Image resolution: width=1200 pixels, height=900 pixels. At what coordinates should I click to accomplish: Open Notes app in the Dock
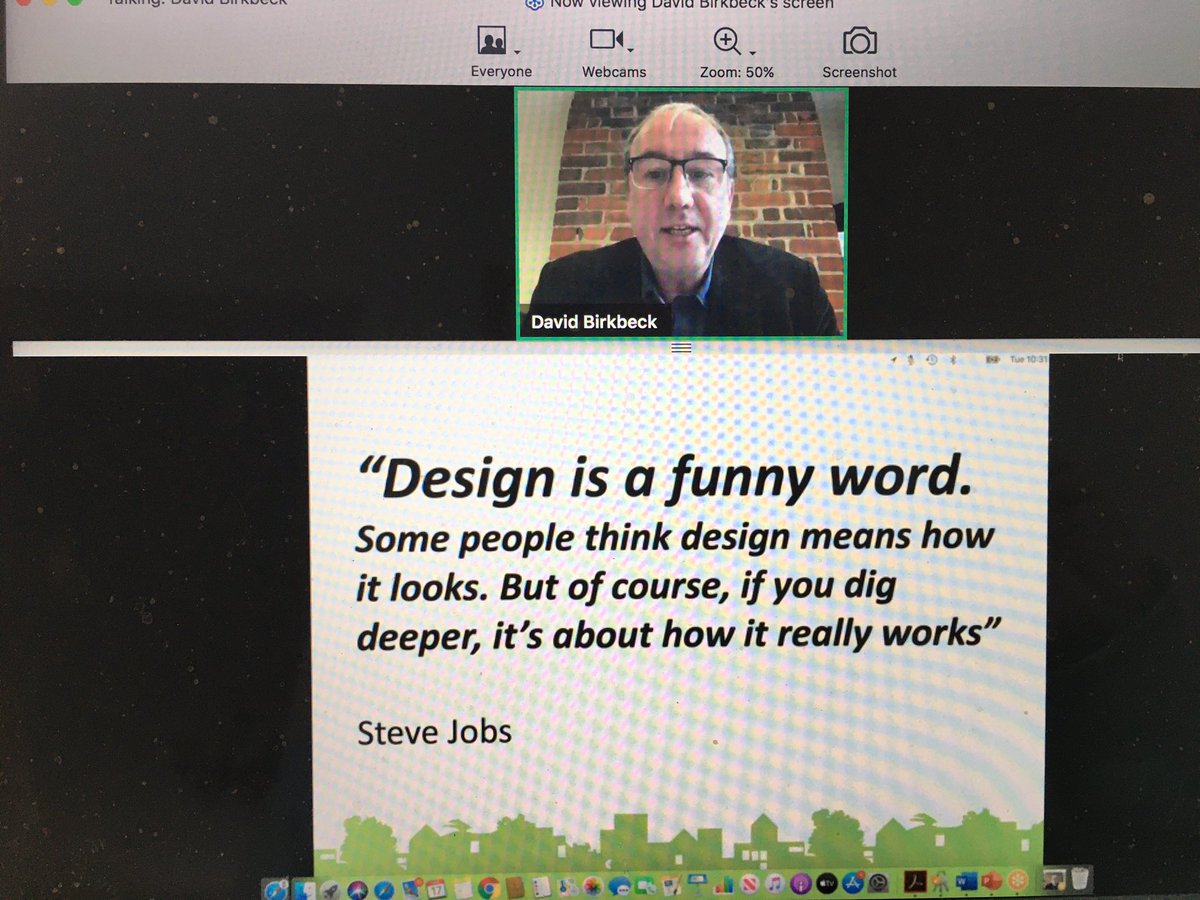tap(463, 888)
